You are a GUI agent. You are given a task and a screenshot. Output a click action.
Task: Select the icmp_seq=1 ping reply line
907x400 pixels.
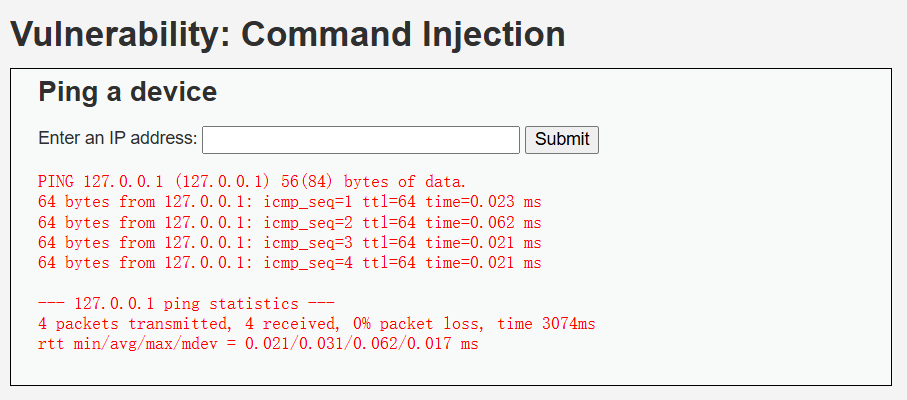pos(289,202)
